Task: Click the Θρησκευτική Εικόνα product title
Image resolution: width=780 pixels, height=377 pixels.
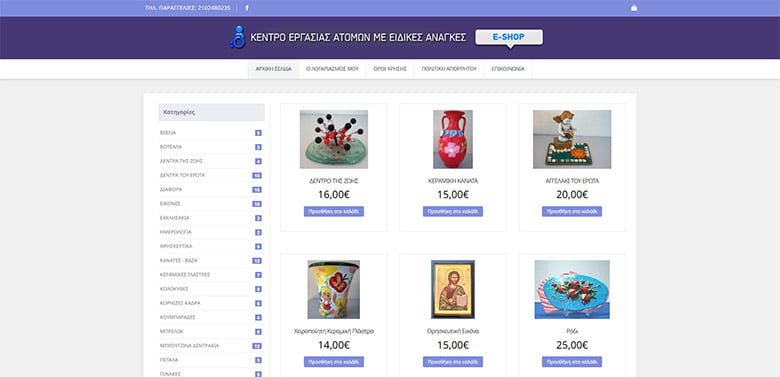Action: click(x=453, y=331)
